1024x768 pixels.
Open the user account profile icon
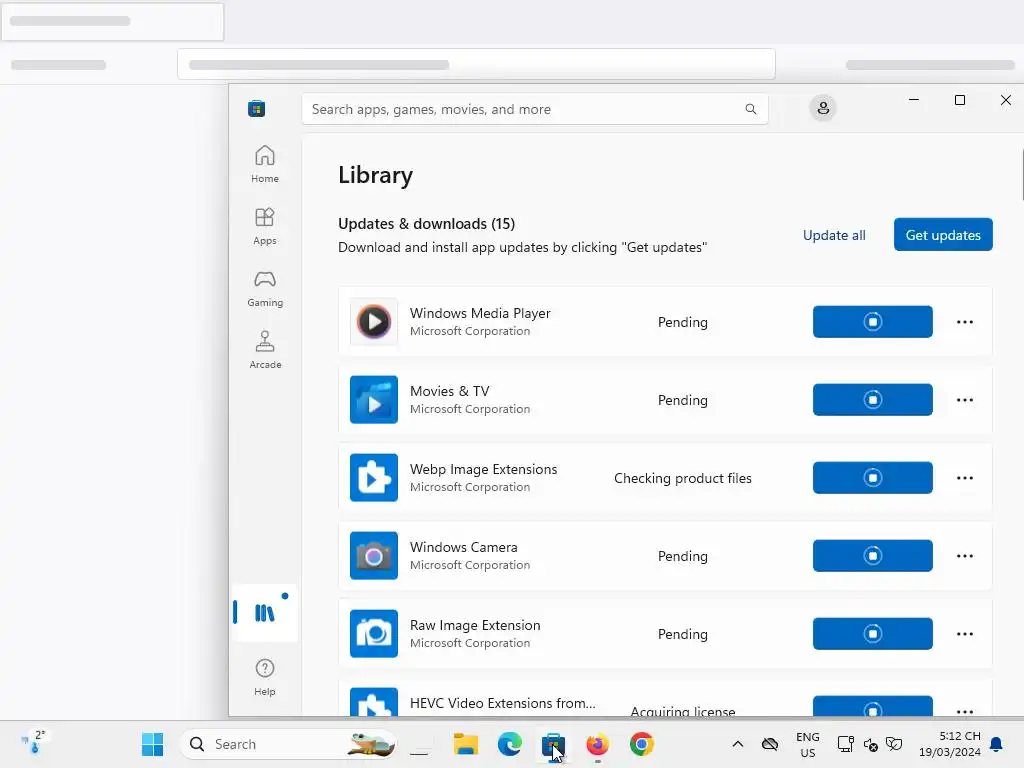(x=823, y=108)
